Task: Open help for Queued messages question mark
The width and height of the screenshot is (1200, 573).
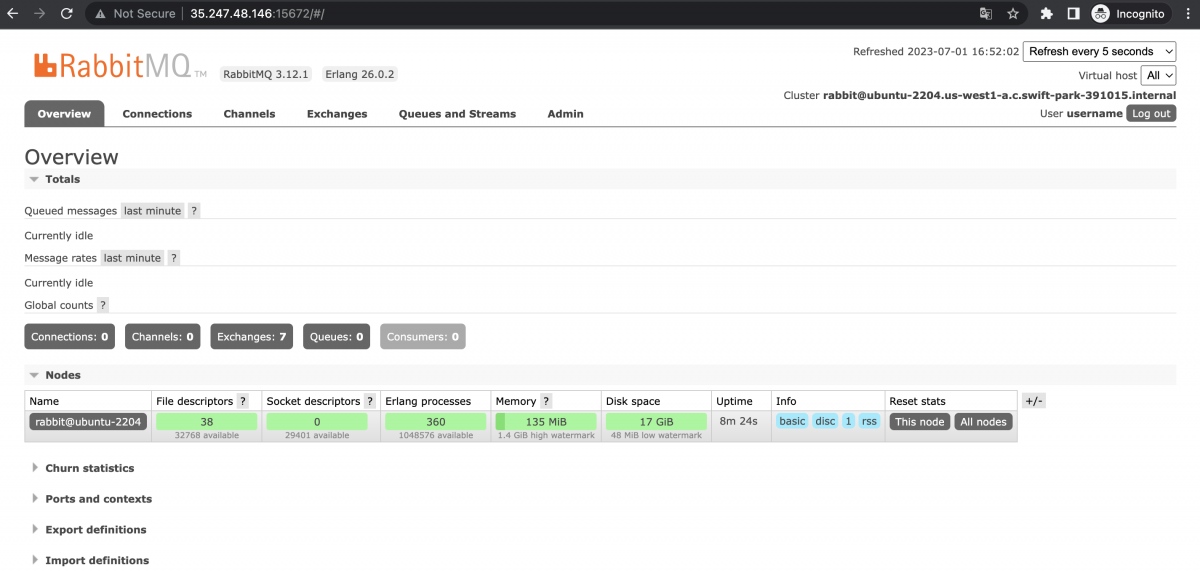Action: [194, 211]
